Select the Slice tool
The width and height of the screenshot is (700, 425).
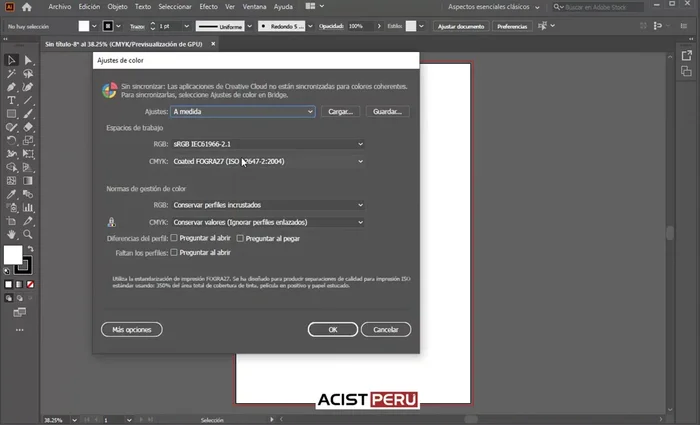(x=28, y=221)
